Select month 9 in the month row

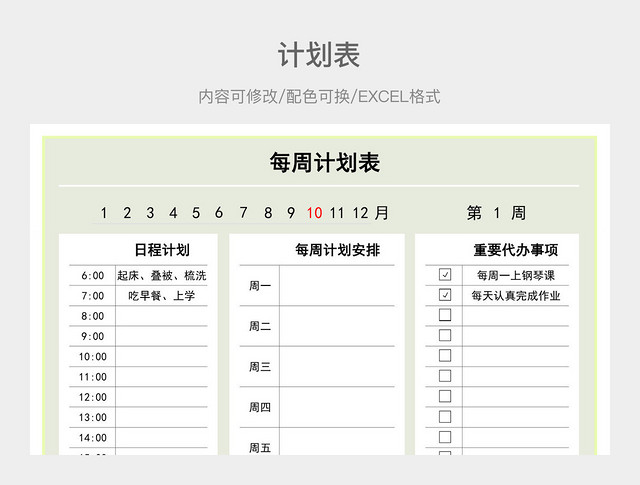coord(291,213)
